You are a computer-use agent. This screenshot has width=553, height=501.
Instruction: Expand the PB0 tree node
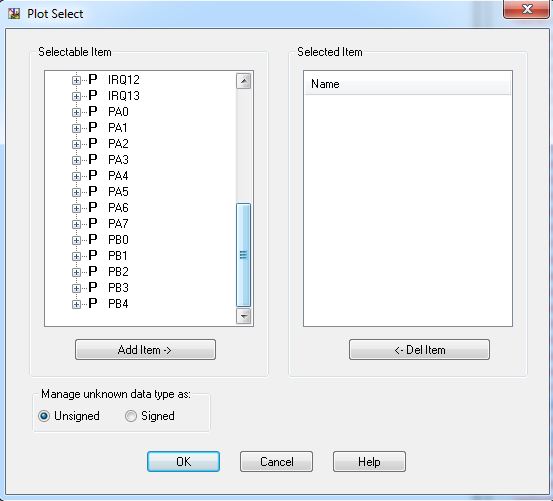[76, 240]
